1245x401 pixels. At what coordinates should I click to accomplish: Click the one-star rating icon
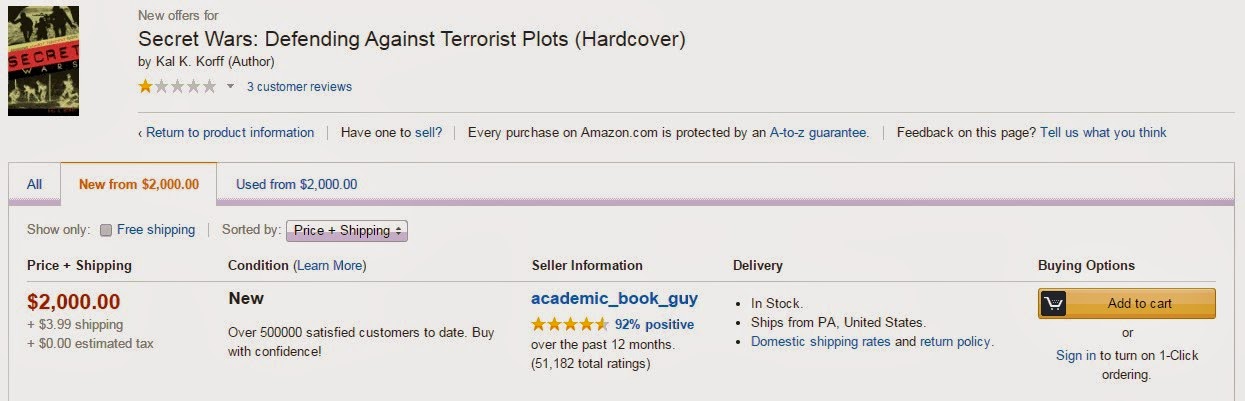coord(176,86)
